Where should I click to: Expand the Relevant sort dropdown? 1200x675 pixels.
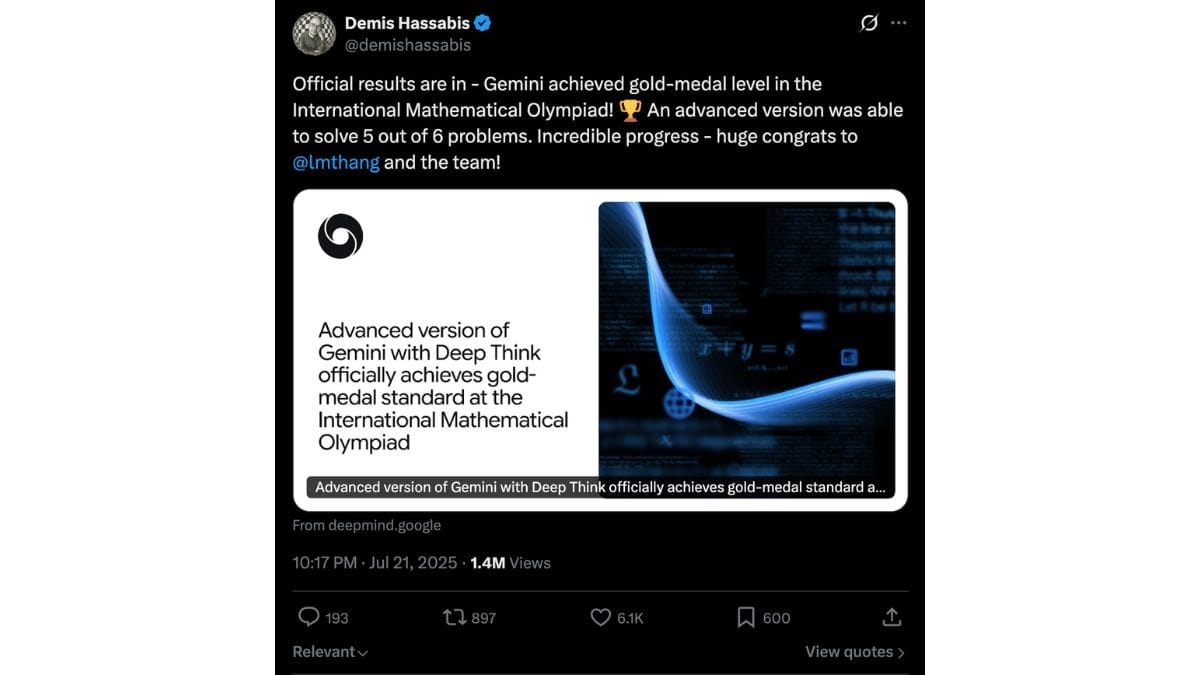point(330,652)
